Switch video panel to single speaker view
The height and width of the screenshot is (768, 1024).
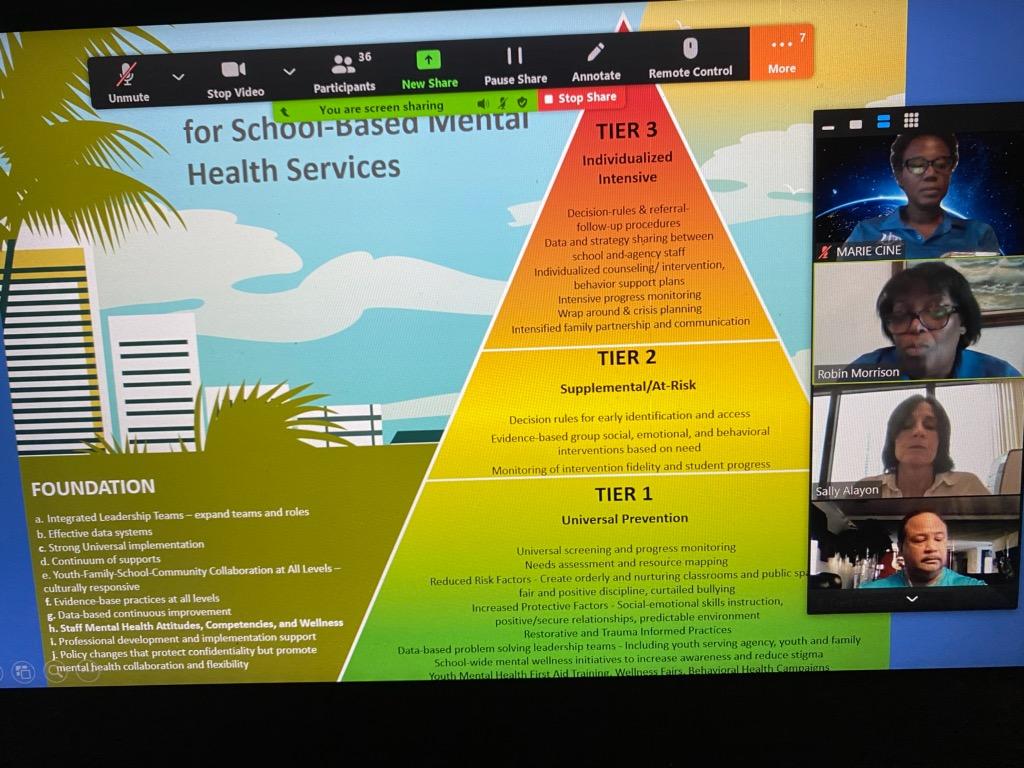[x=856, y=125]
